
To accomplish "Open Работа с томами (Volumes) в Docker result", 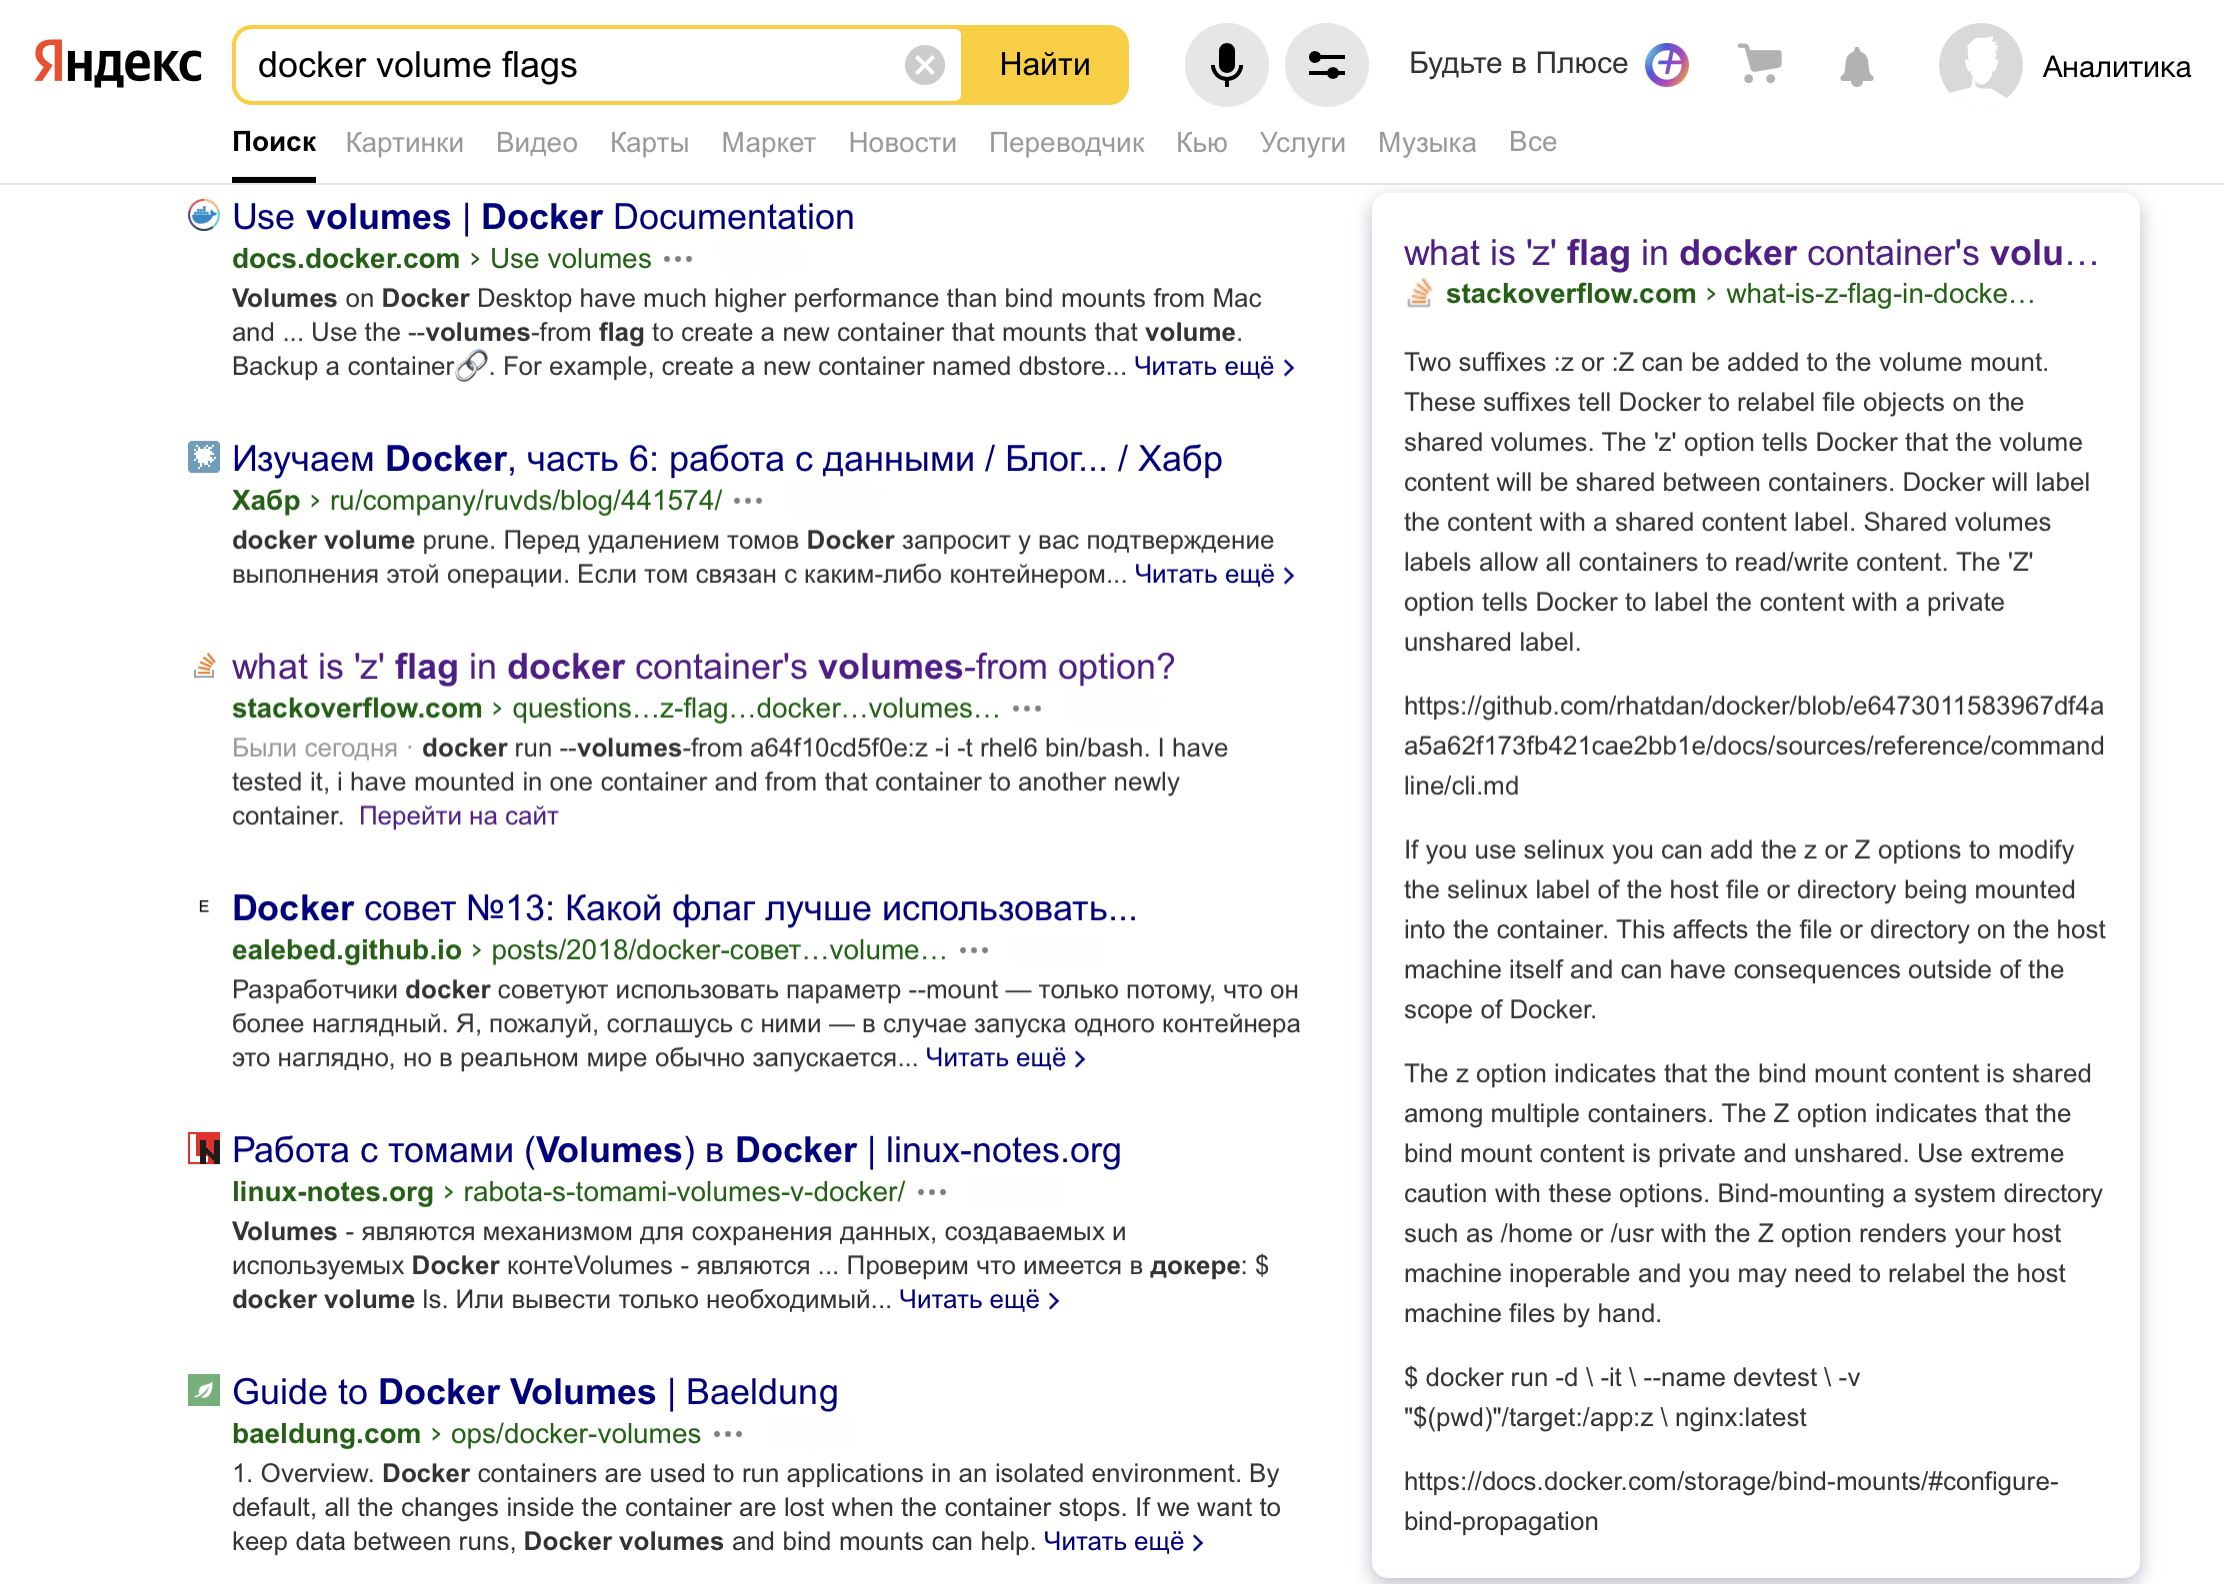I will (x=676, y=1150).
